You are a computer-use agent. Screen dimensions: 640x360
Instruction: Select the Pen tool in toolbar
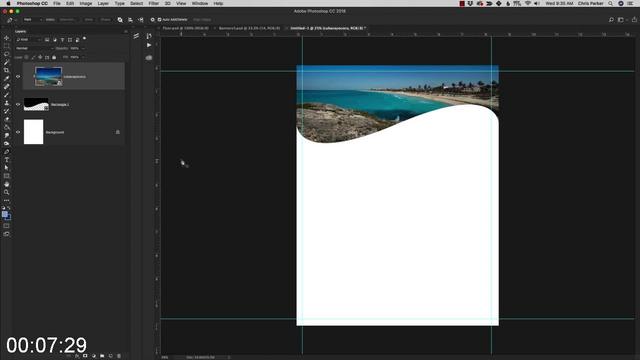pyautogui.click(x=7, y=152)
